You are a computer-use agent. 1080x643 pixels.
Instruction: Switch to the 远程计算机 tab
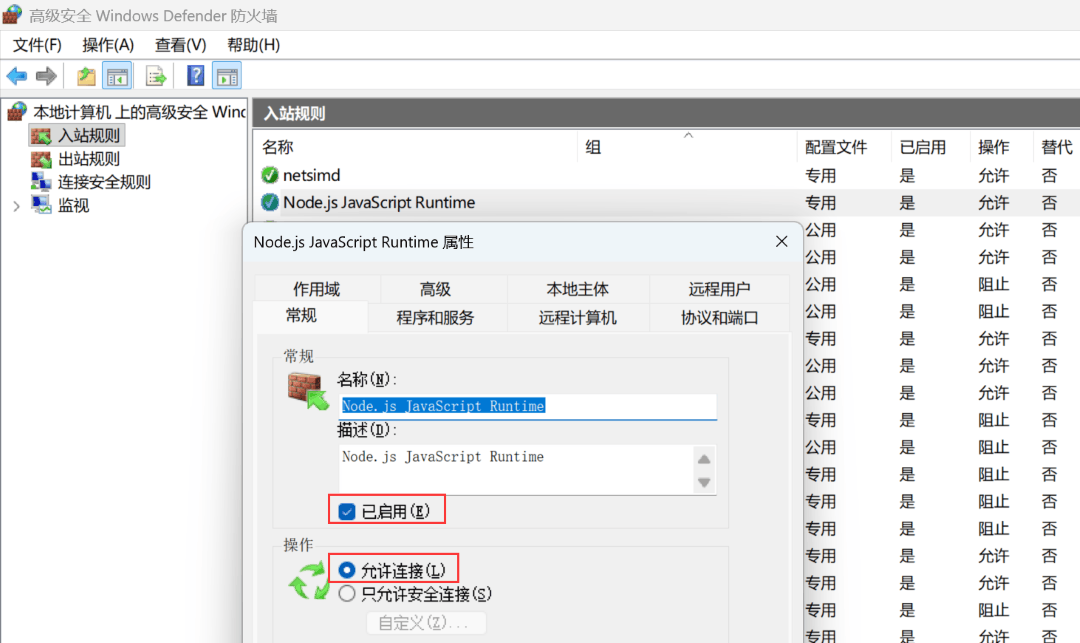tap(577, 317)
